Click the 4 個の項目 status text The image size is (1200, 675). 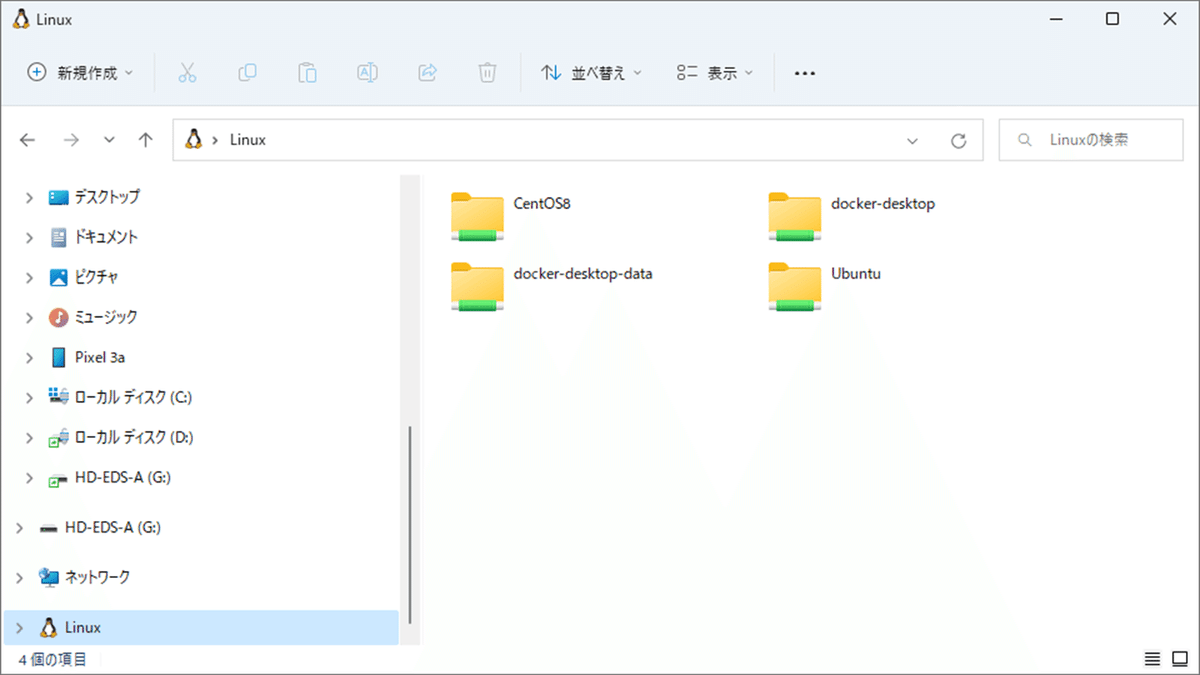point(53,659)
